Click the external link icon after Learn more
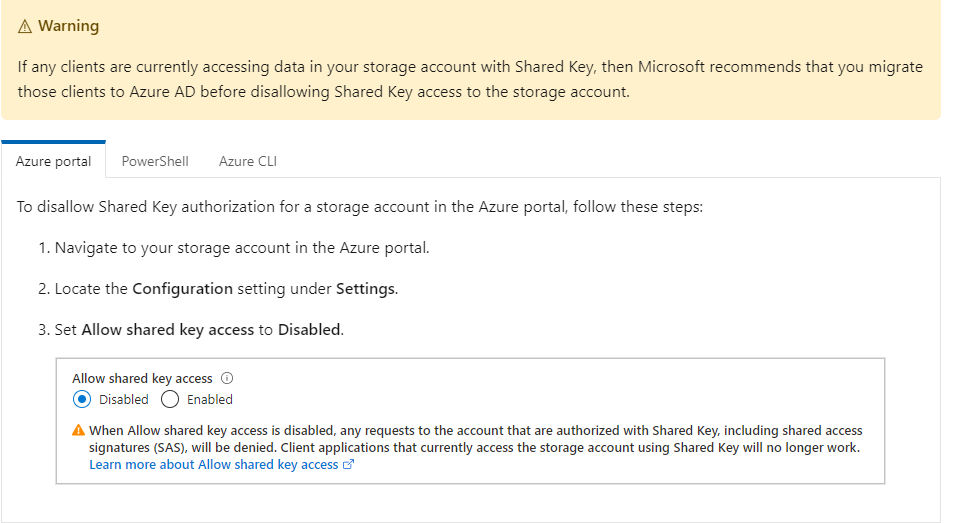This screenshot has width=960, height=523. click(x=349, y=465)
